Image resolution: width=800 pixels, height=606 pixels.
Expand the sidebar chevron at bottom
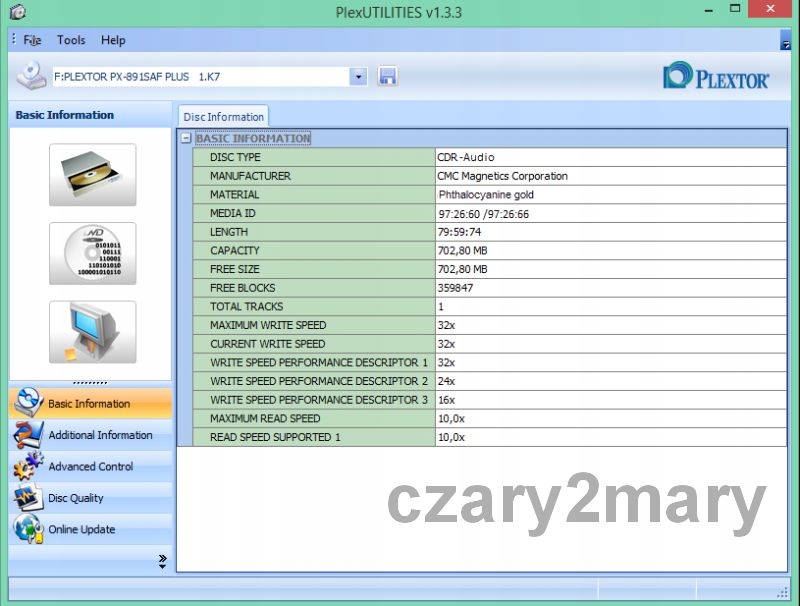tap(162, 562)
